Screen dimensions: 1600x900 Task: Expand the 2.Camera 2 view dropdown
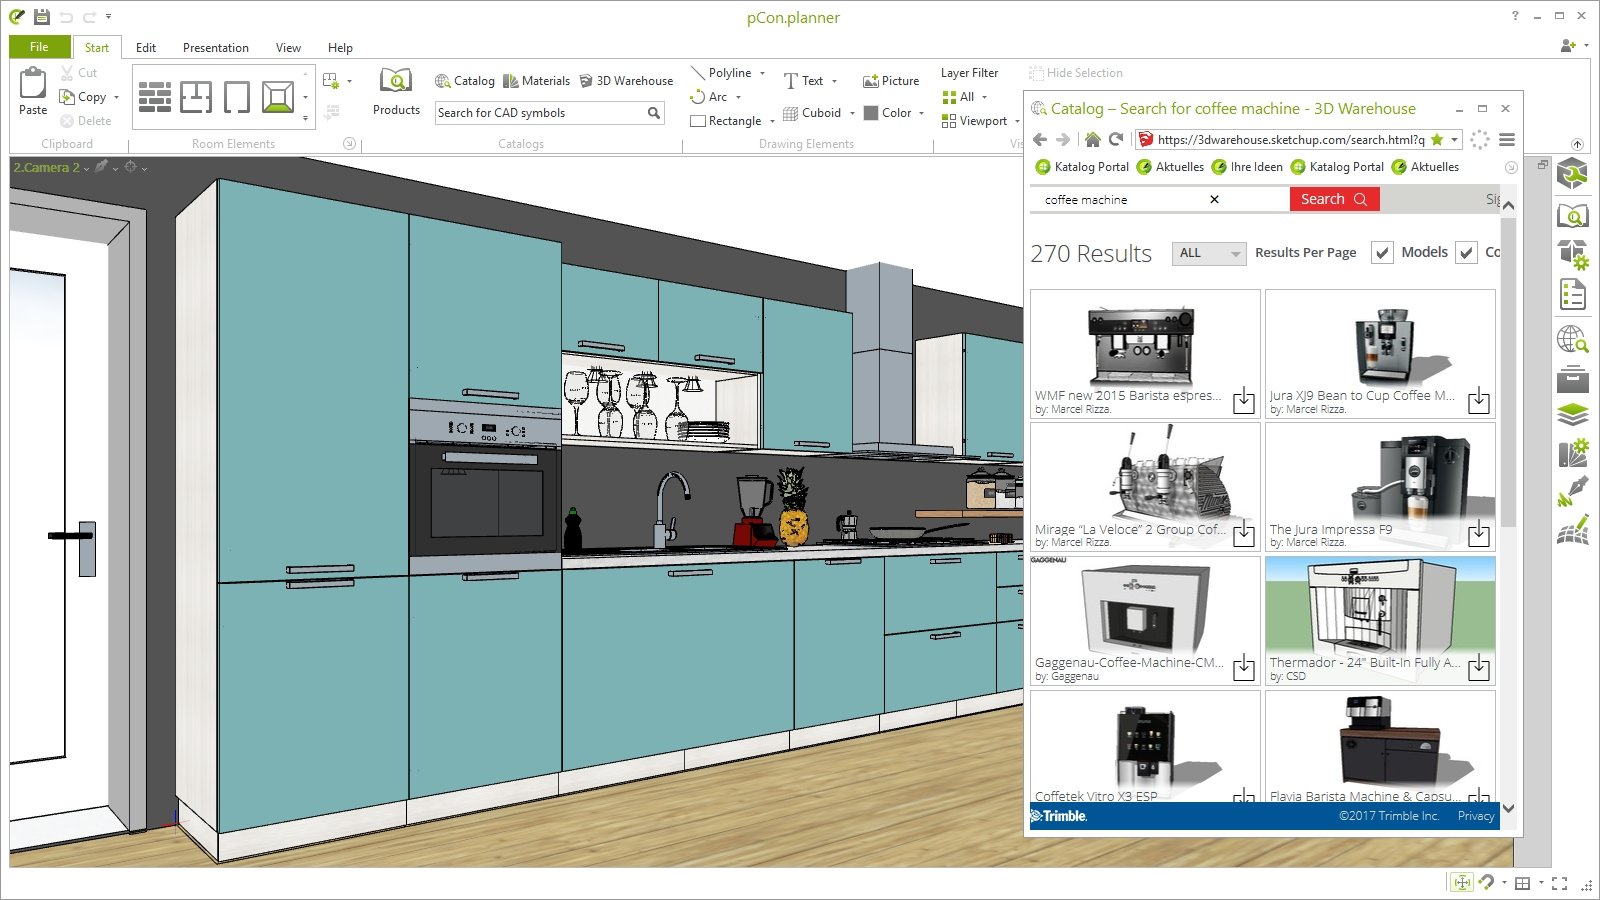point(86,168)
